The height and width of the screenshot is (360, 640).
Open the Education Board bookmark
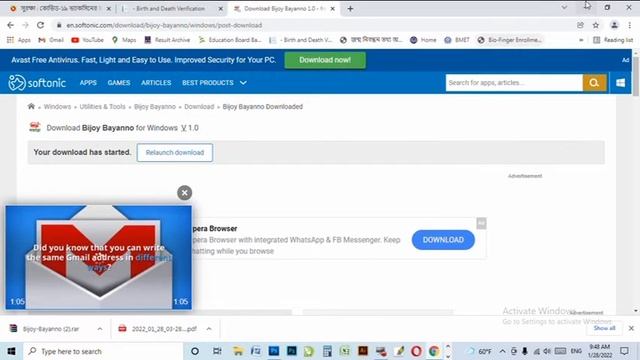point(230,40)
